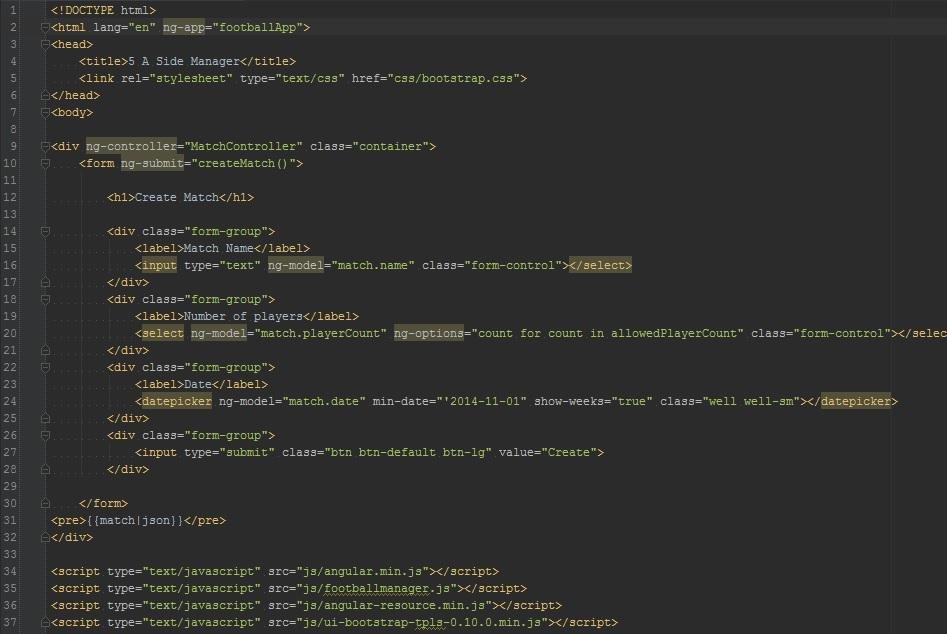Viewport: 947px width, 634px height.
Task: Click line number 20 in the gutter
Action: pyautogui.click(x=10, y=333)
